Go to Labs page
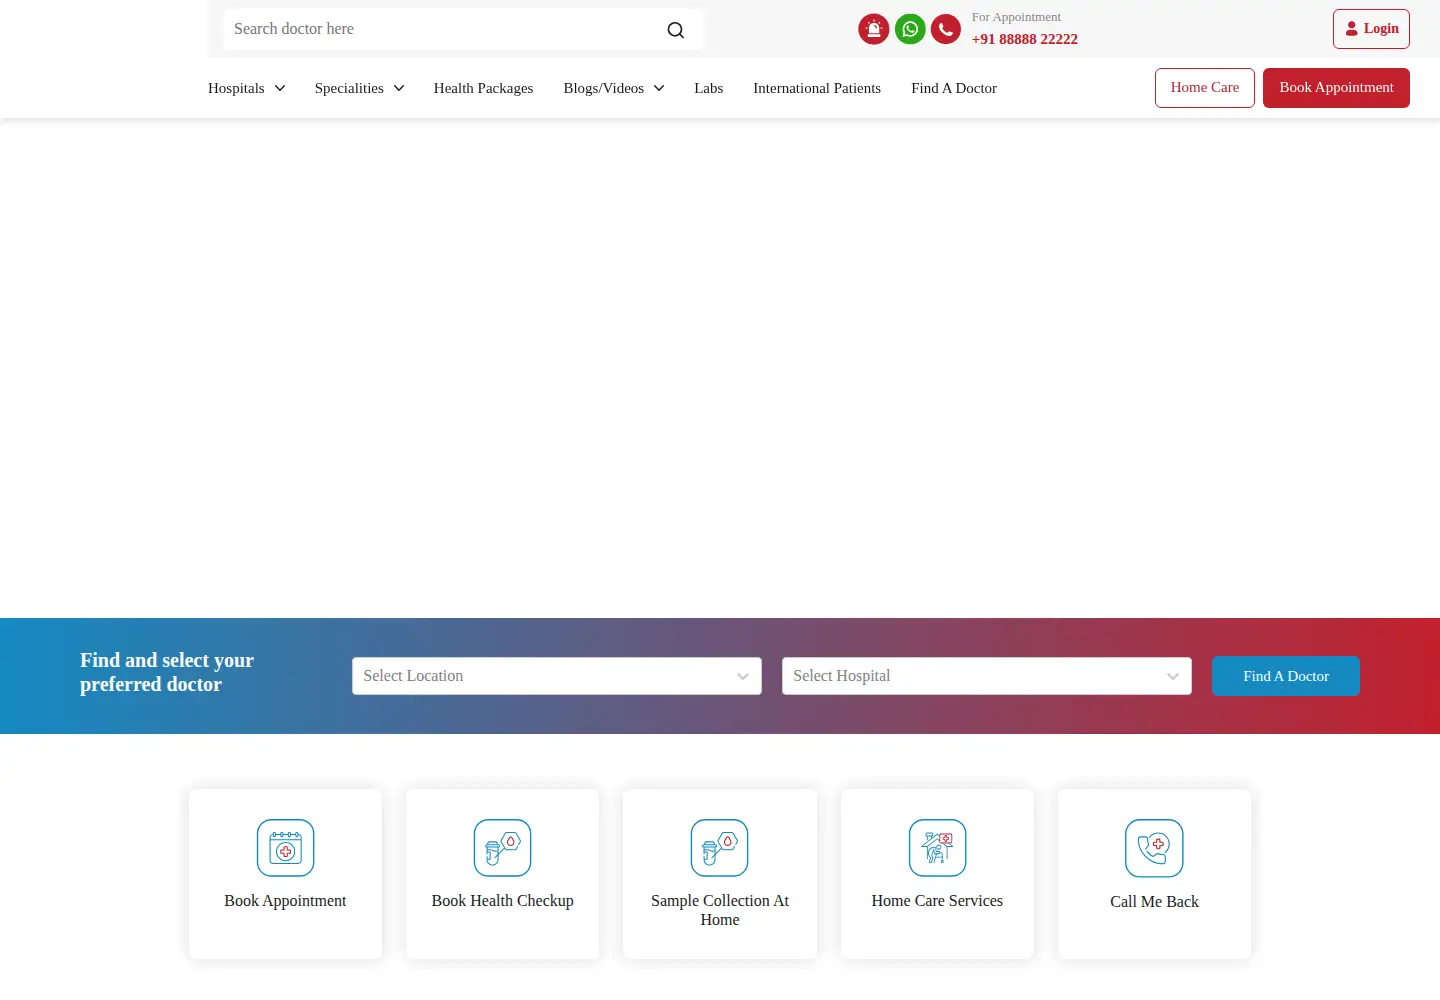 point(708,88)
